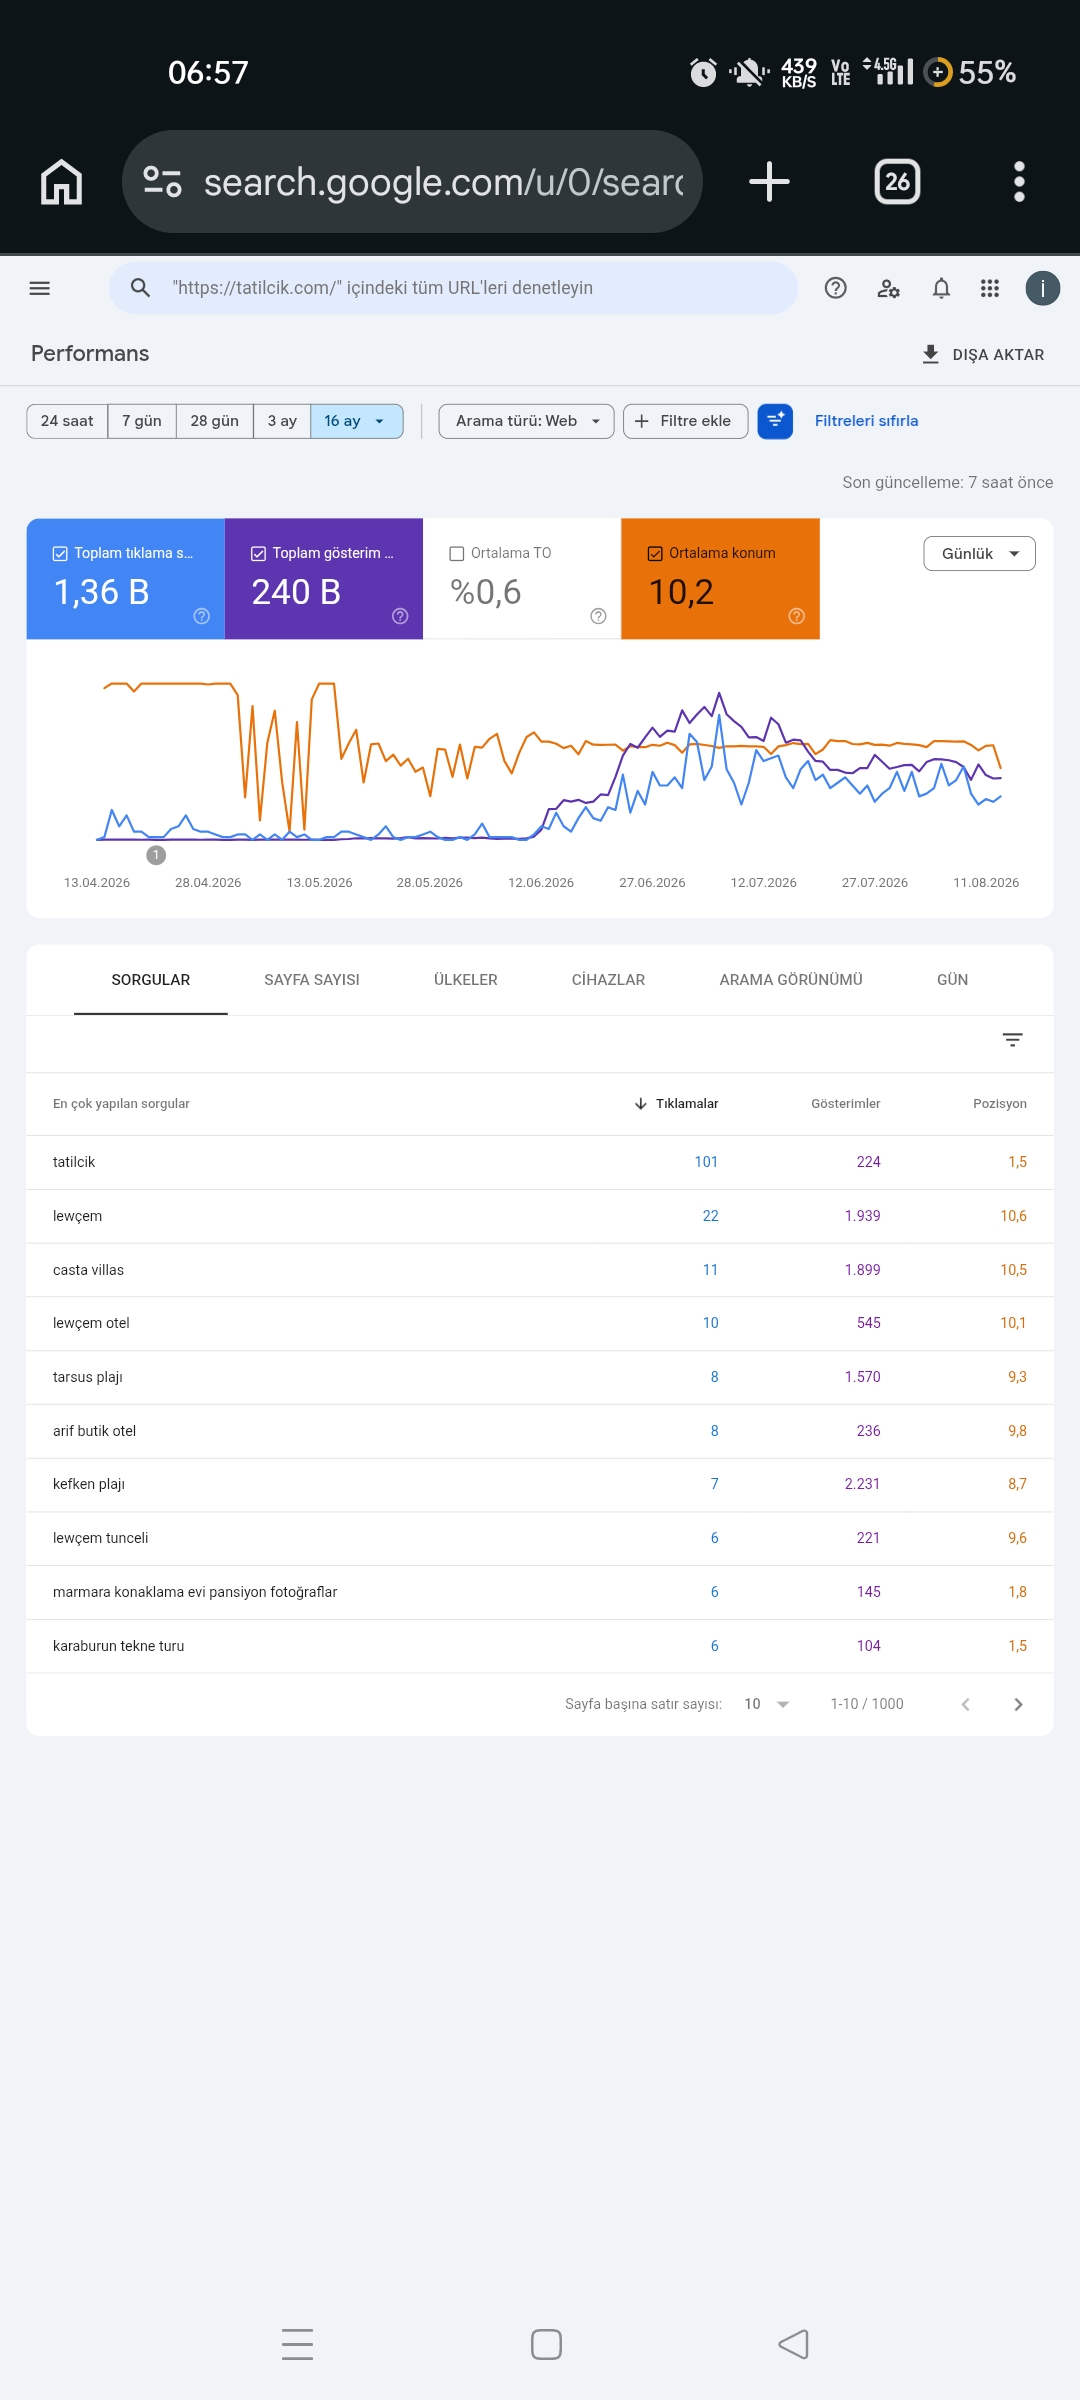
Task: Open user and permissions settings icon
Action: click(x=888, y=288)
